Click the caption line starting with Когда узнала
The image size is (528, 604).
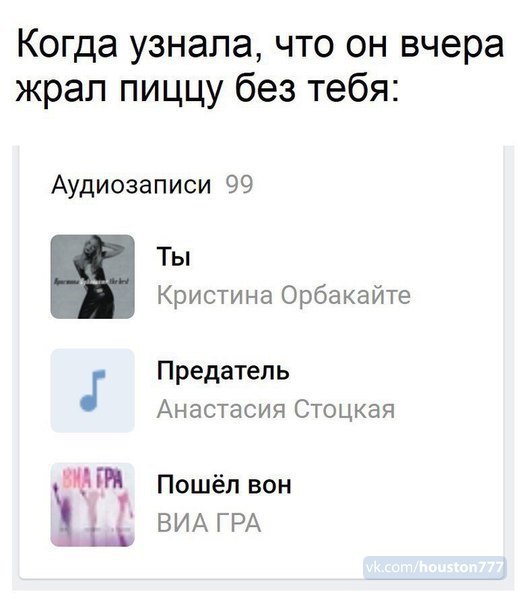(260, 44)
